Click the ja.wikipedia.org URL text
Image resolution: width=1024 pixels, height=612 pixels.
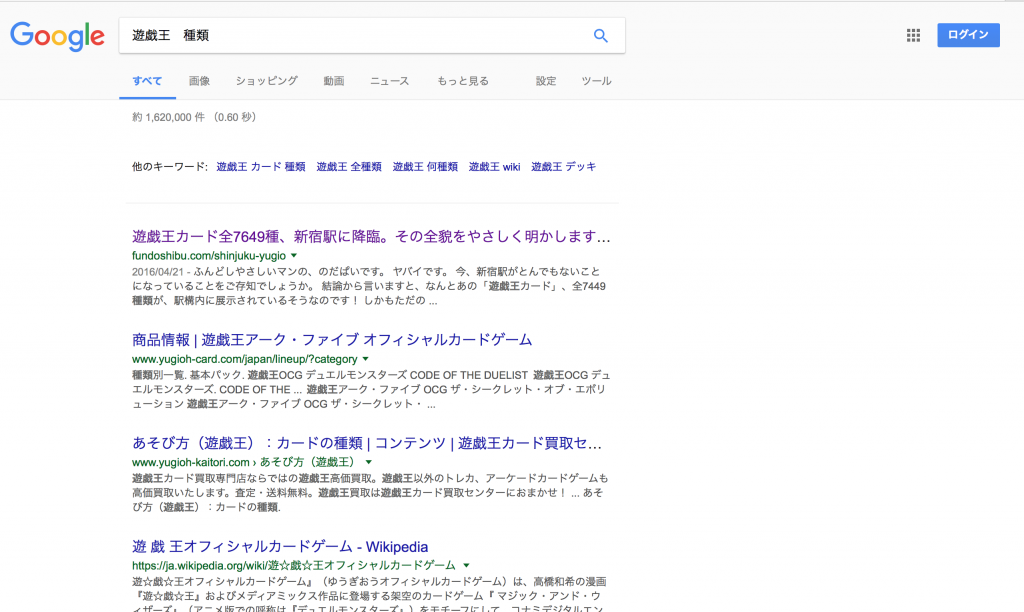click(x=294, y=565)
